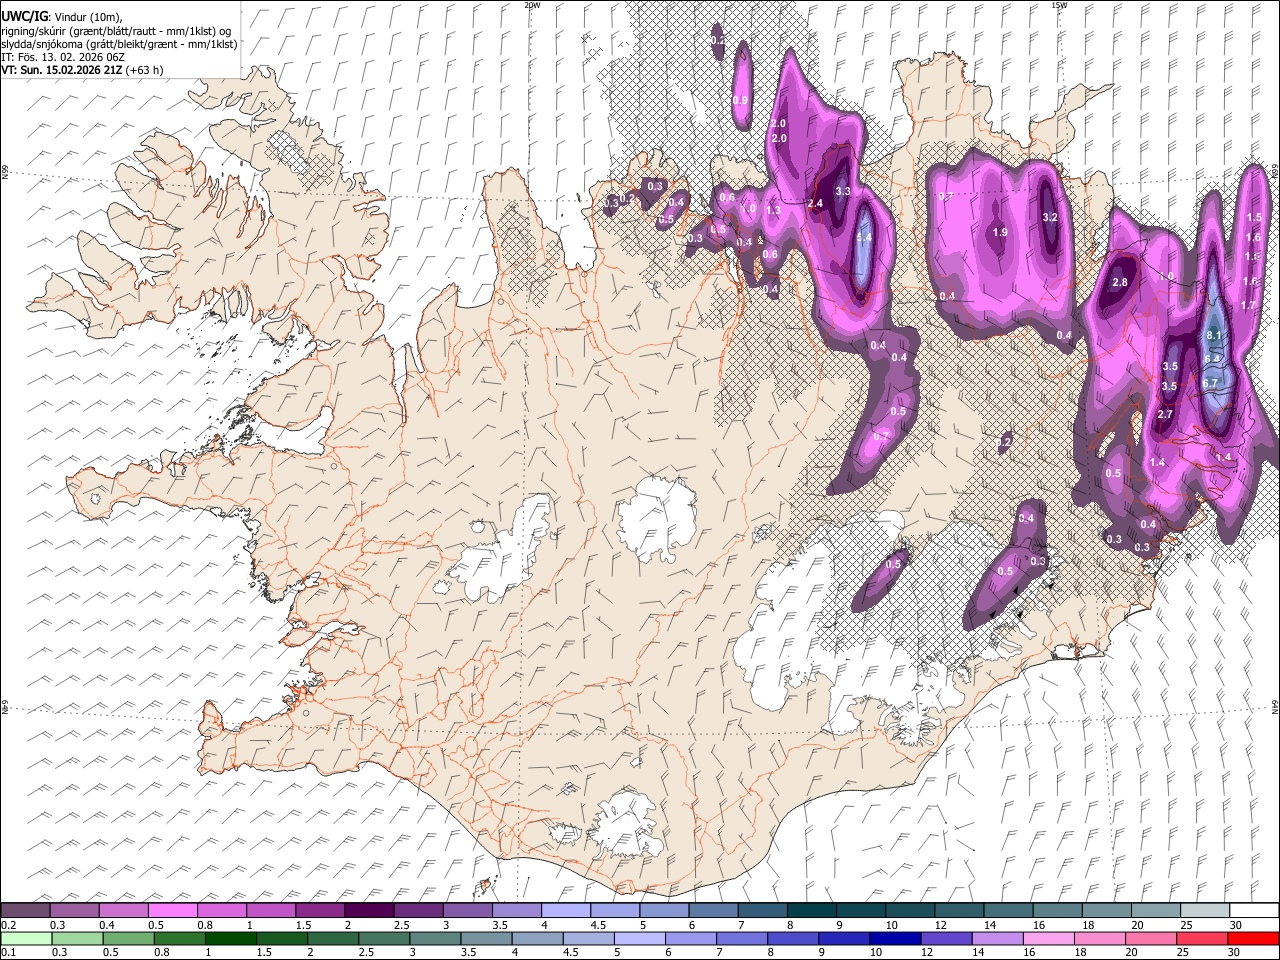Click the 'rigning/skúrir' description line in the header
The width and height of the screenshot is (1280, 960).
pos(116,30)
